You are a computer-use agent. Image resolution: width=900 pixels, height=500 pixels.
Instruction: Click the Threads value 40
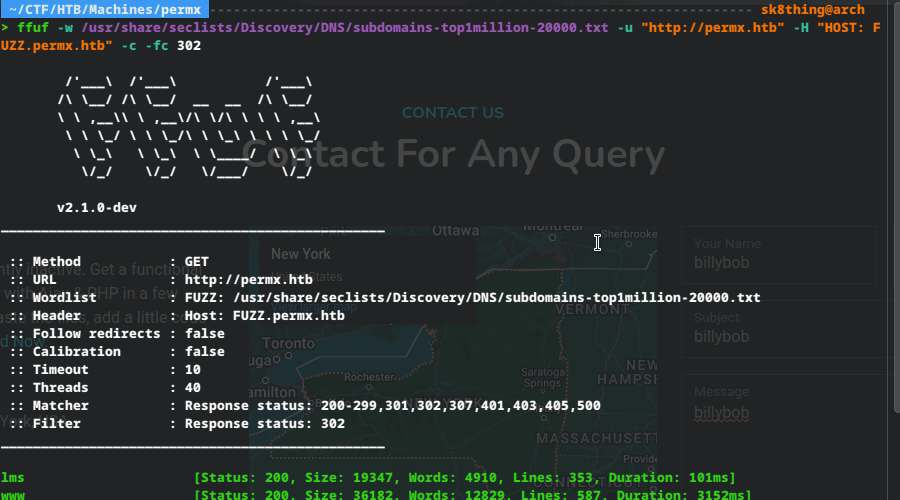192,388
